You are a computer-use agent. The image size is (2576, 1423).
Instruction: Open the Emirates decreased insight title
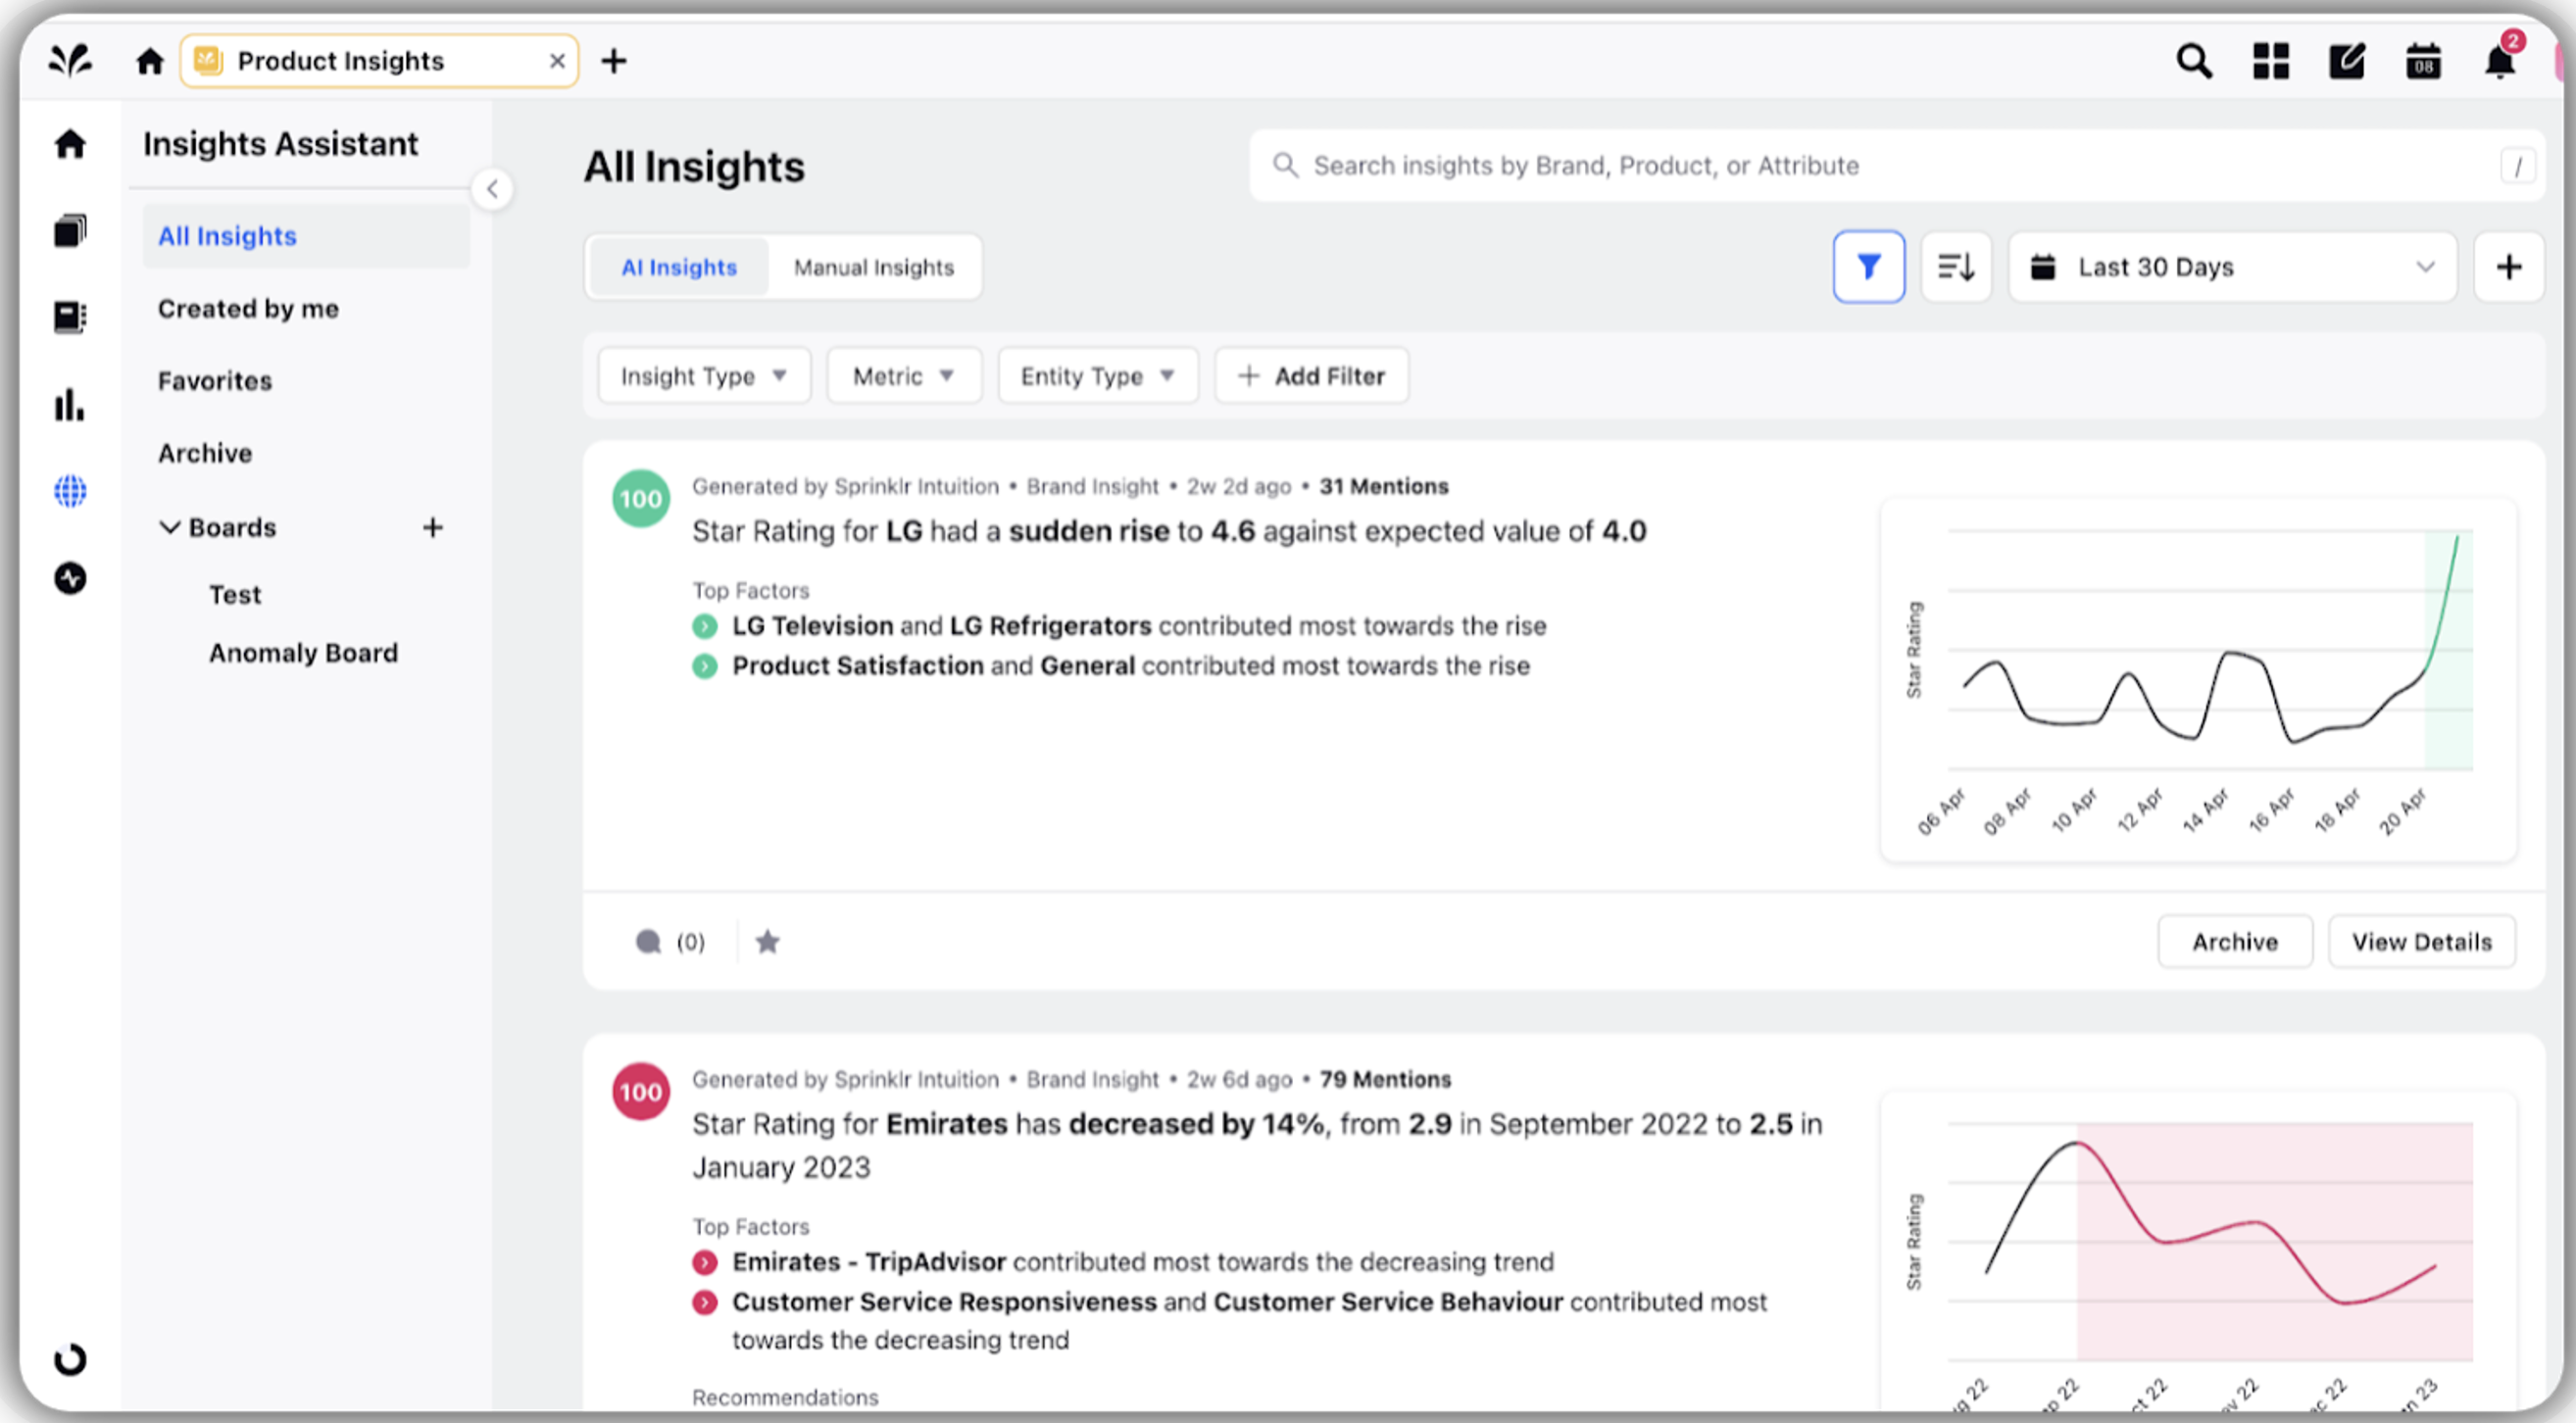[1257, 1145]
